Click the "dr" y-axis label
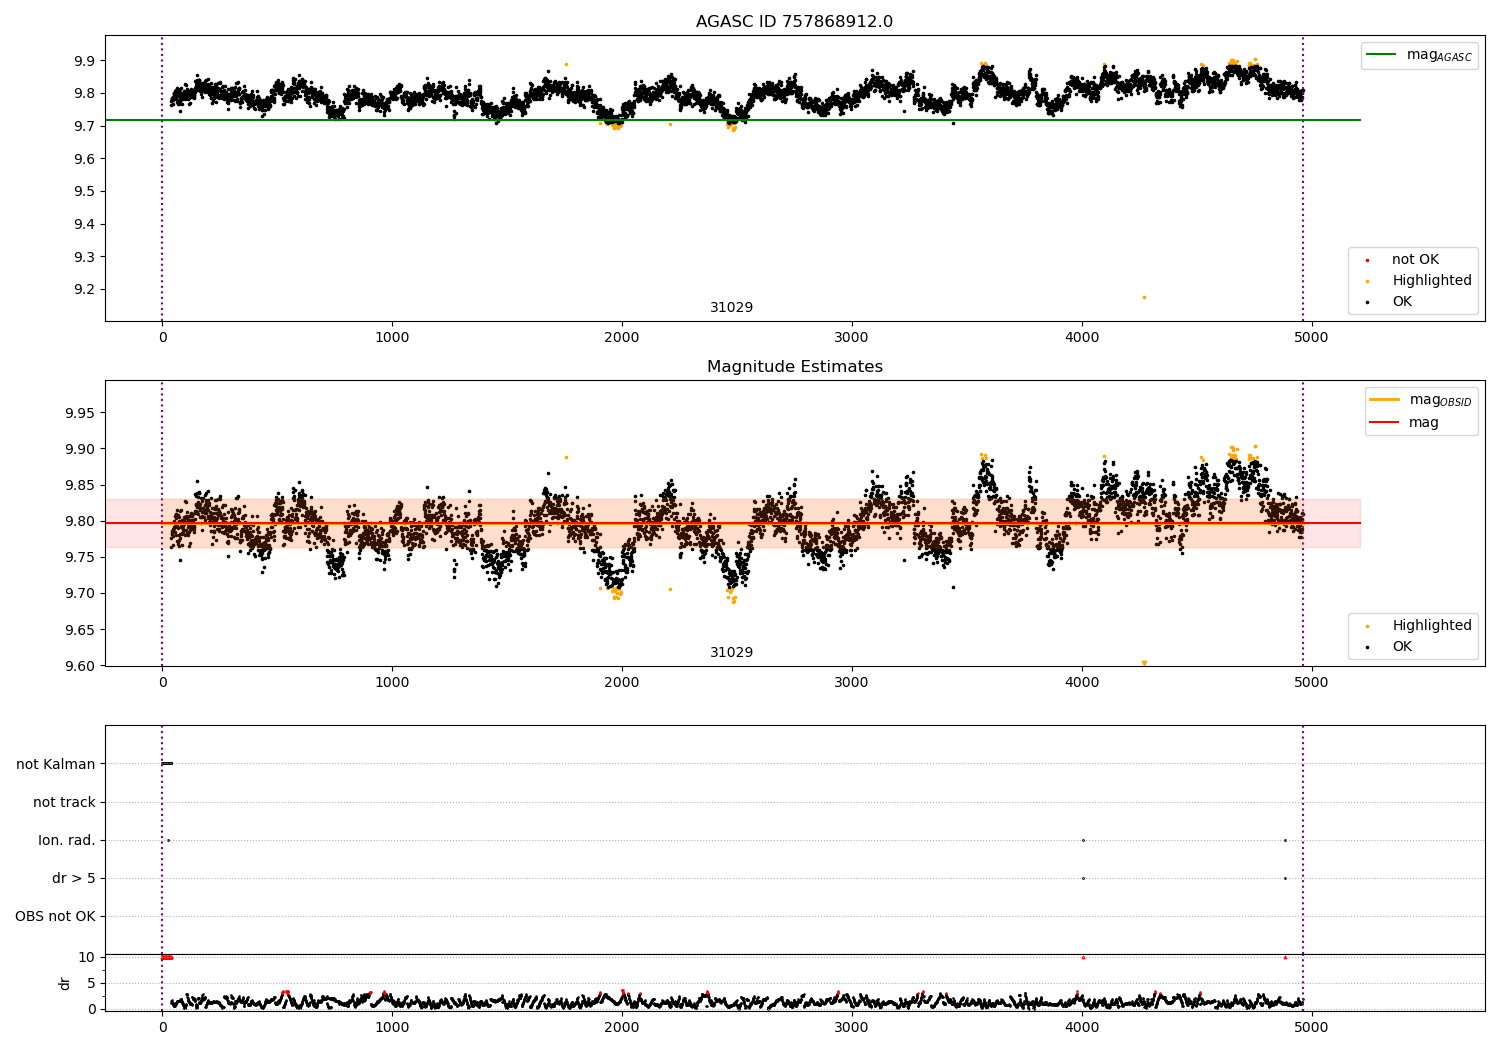The width and height of the screenshot is (1500, 1050). (65, 983)
